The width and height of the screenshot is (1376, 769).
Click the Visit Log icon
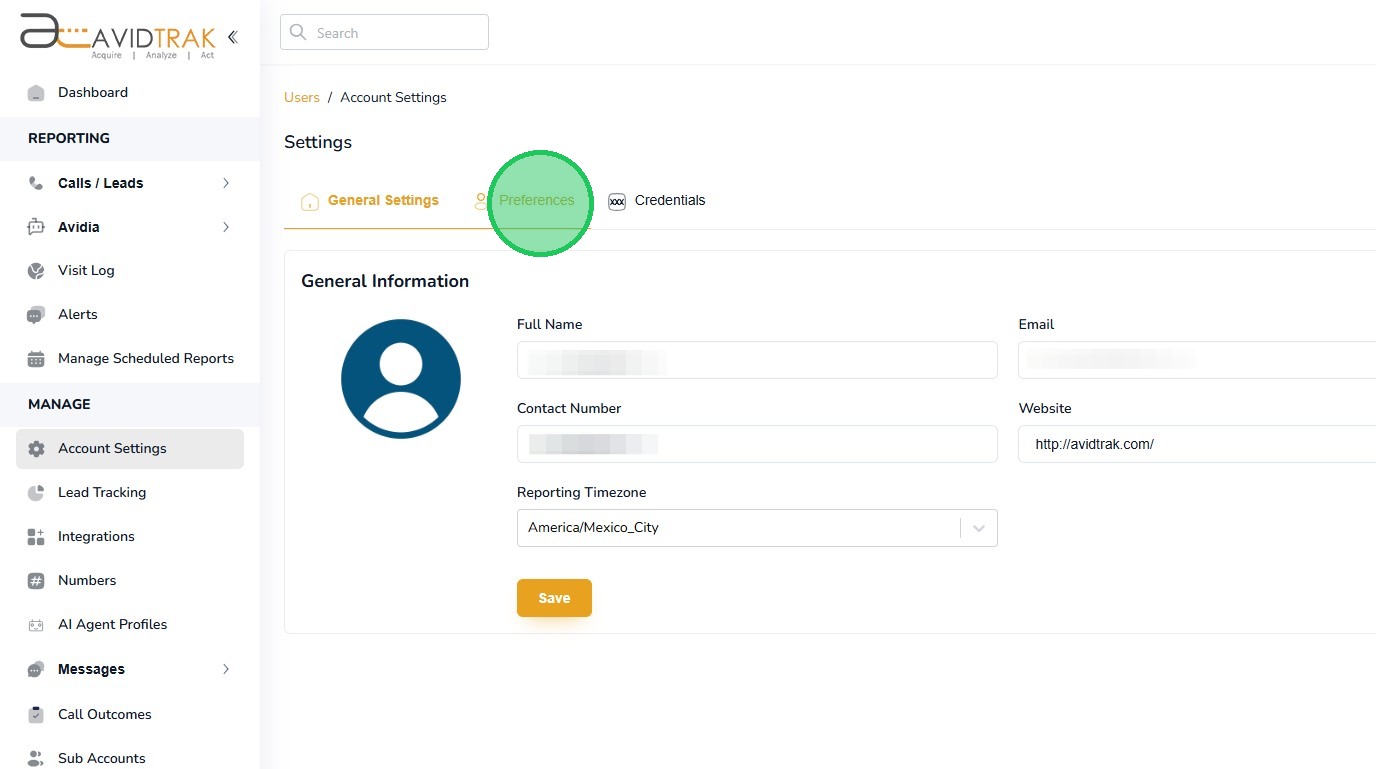coord(36,271)
